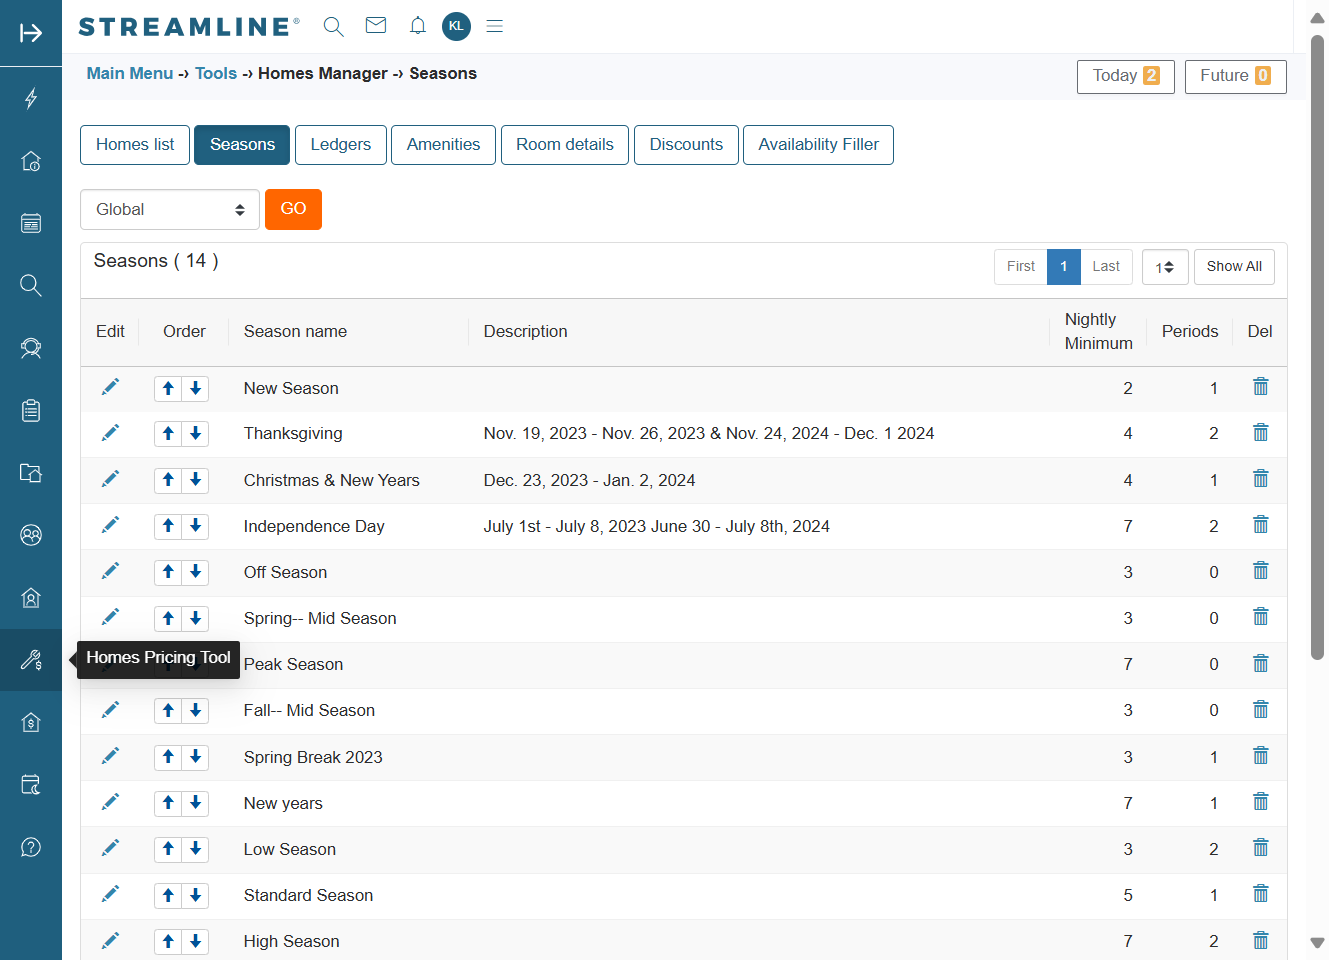Click the High Season name text
This screenshot has height=960, width=1329.
click(292, 941)
